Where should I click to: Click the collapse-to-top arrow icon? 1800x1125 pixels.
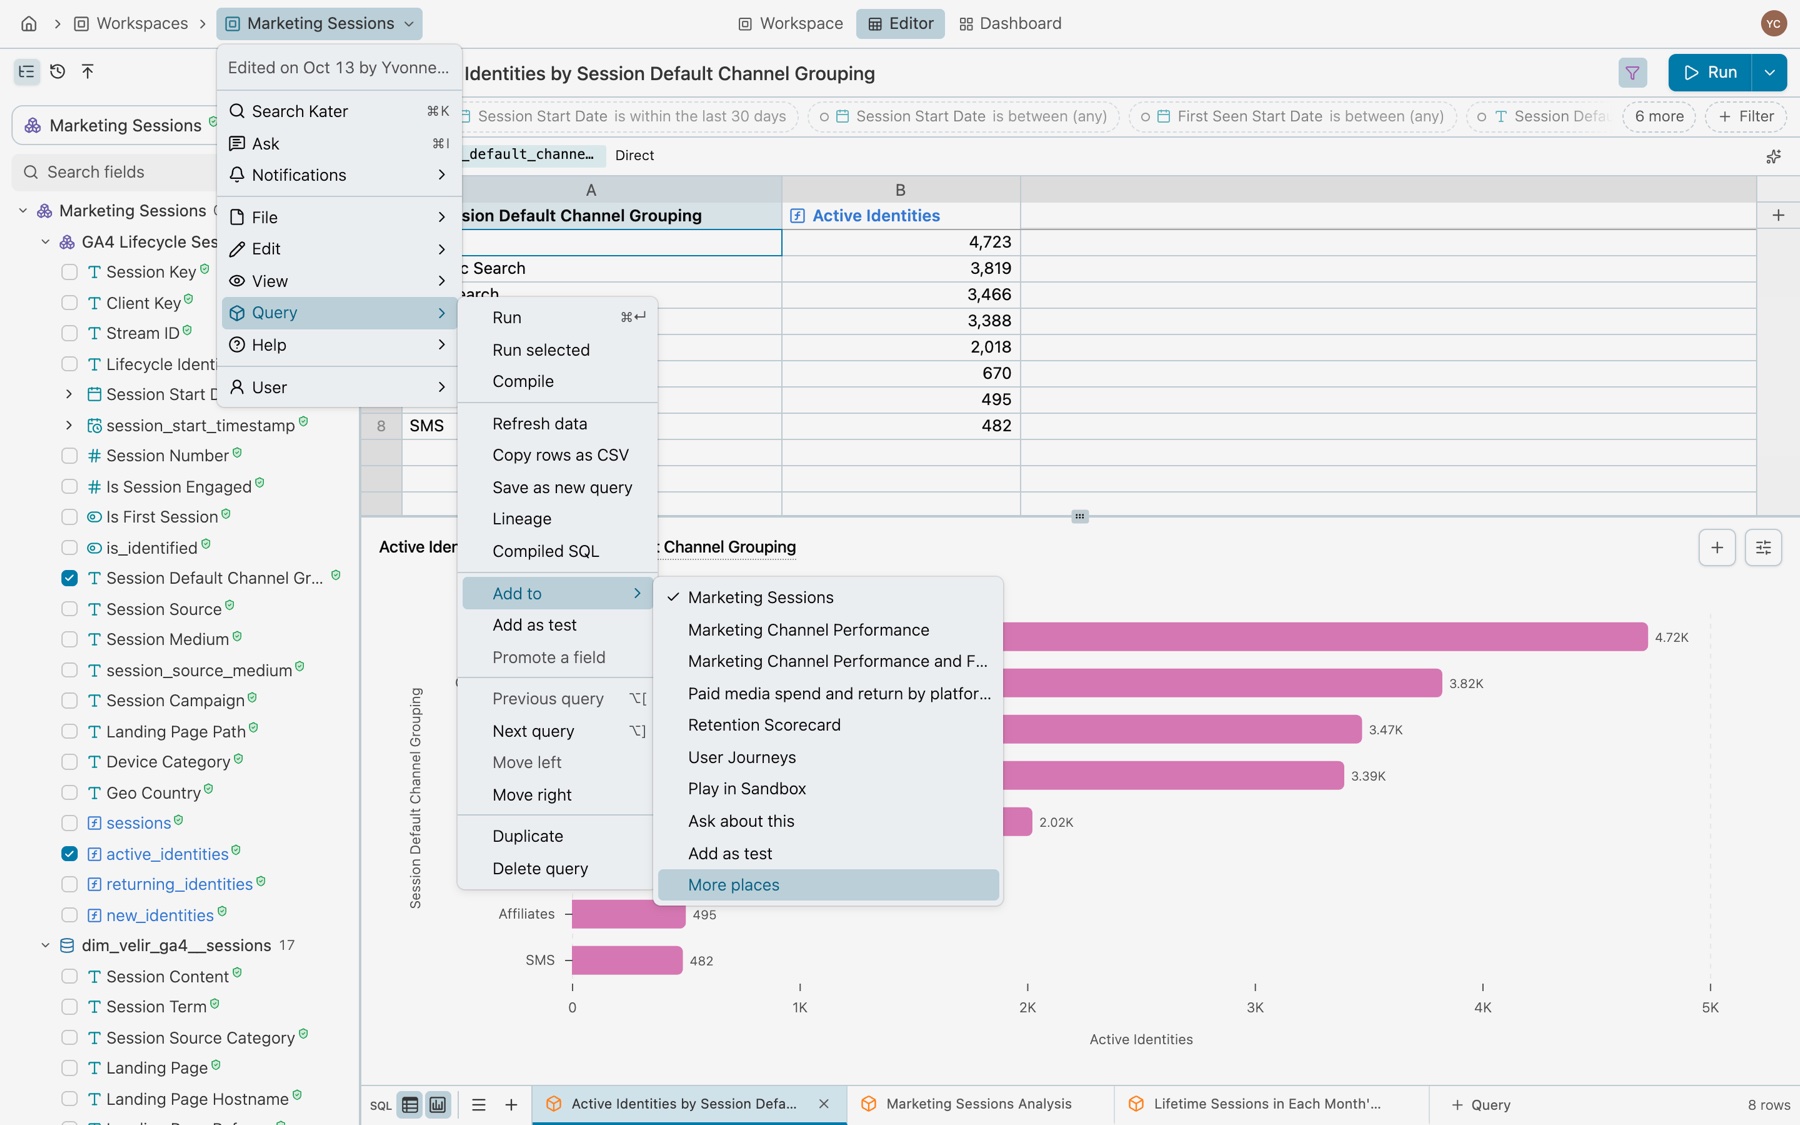[x=88, y=71]
